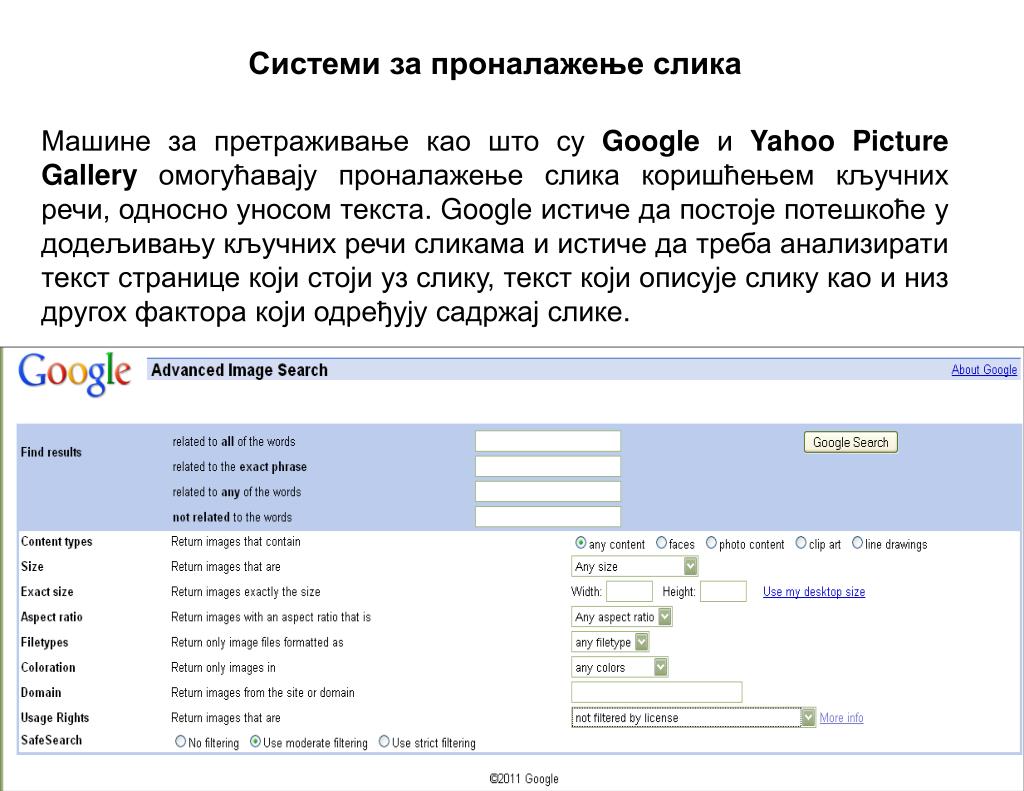Click the 'Find results' label
The image size is (1024, 791).
pos(51,452)
